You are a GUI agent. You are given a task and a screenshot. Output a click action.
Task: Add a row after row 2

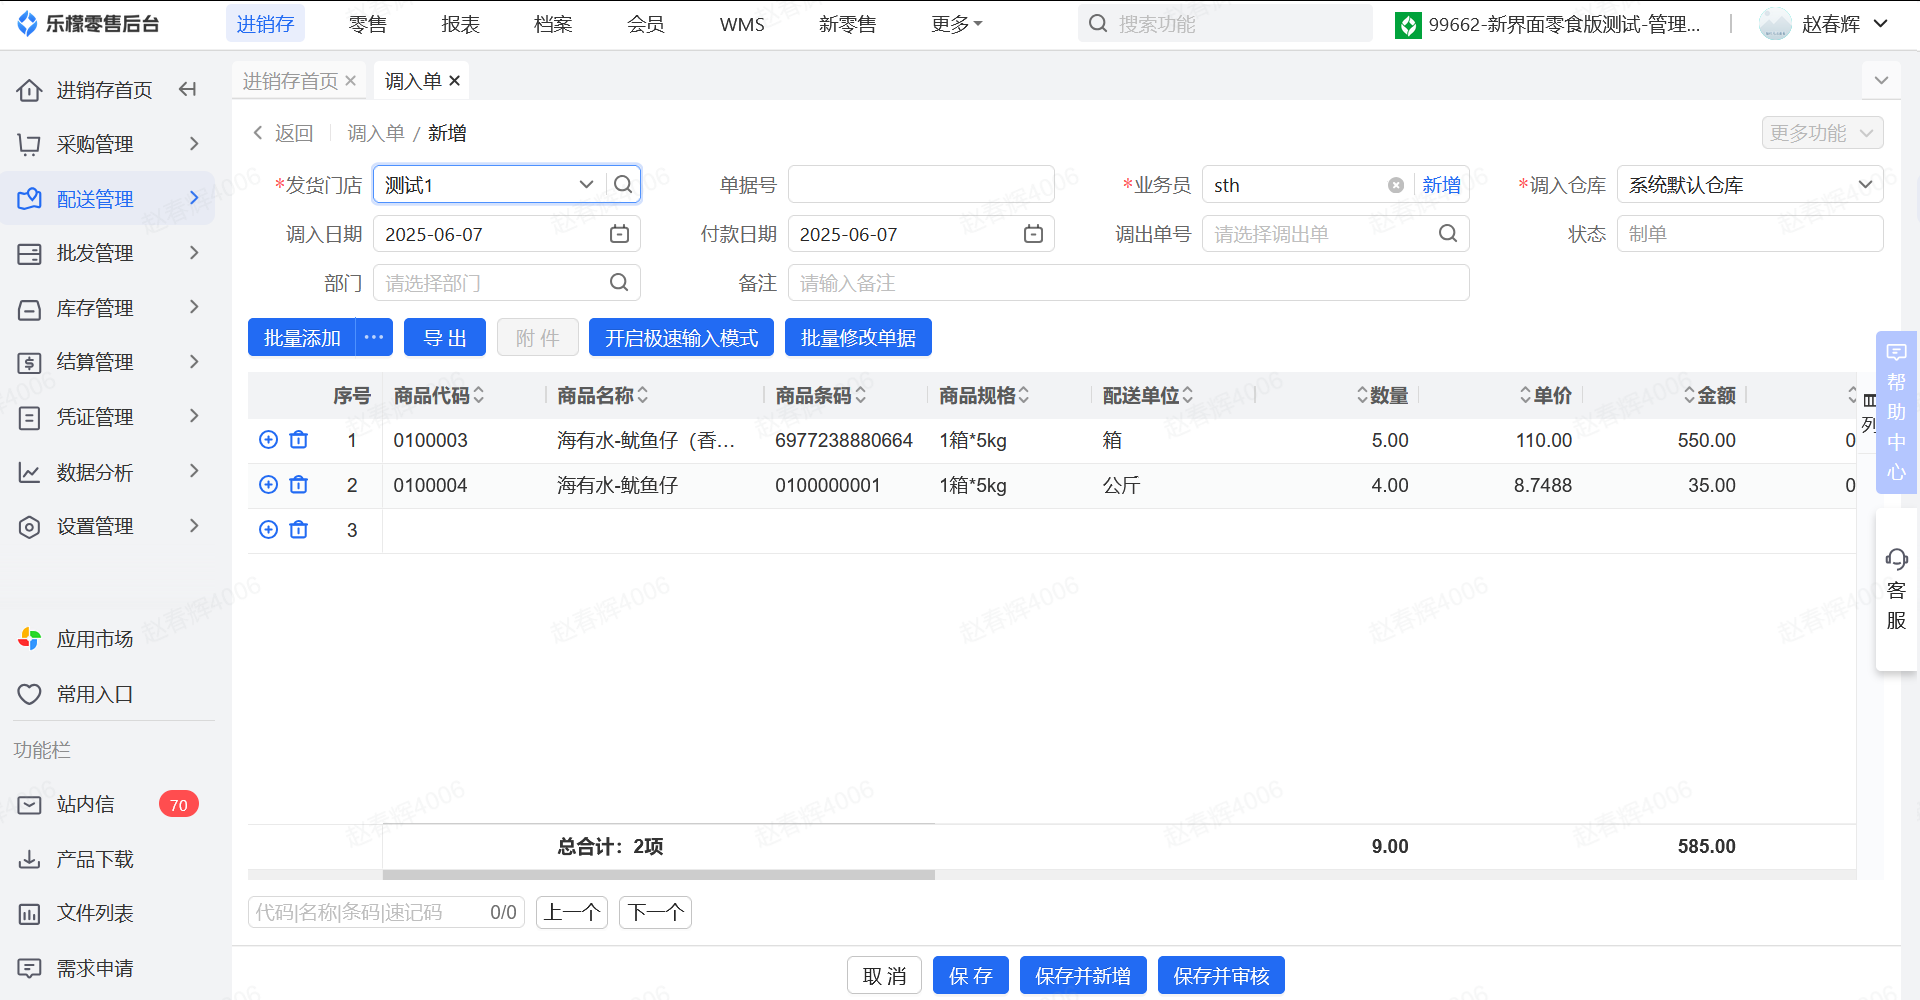pyautogui.click(x=268, y=485)
